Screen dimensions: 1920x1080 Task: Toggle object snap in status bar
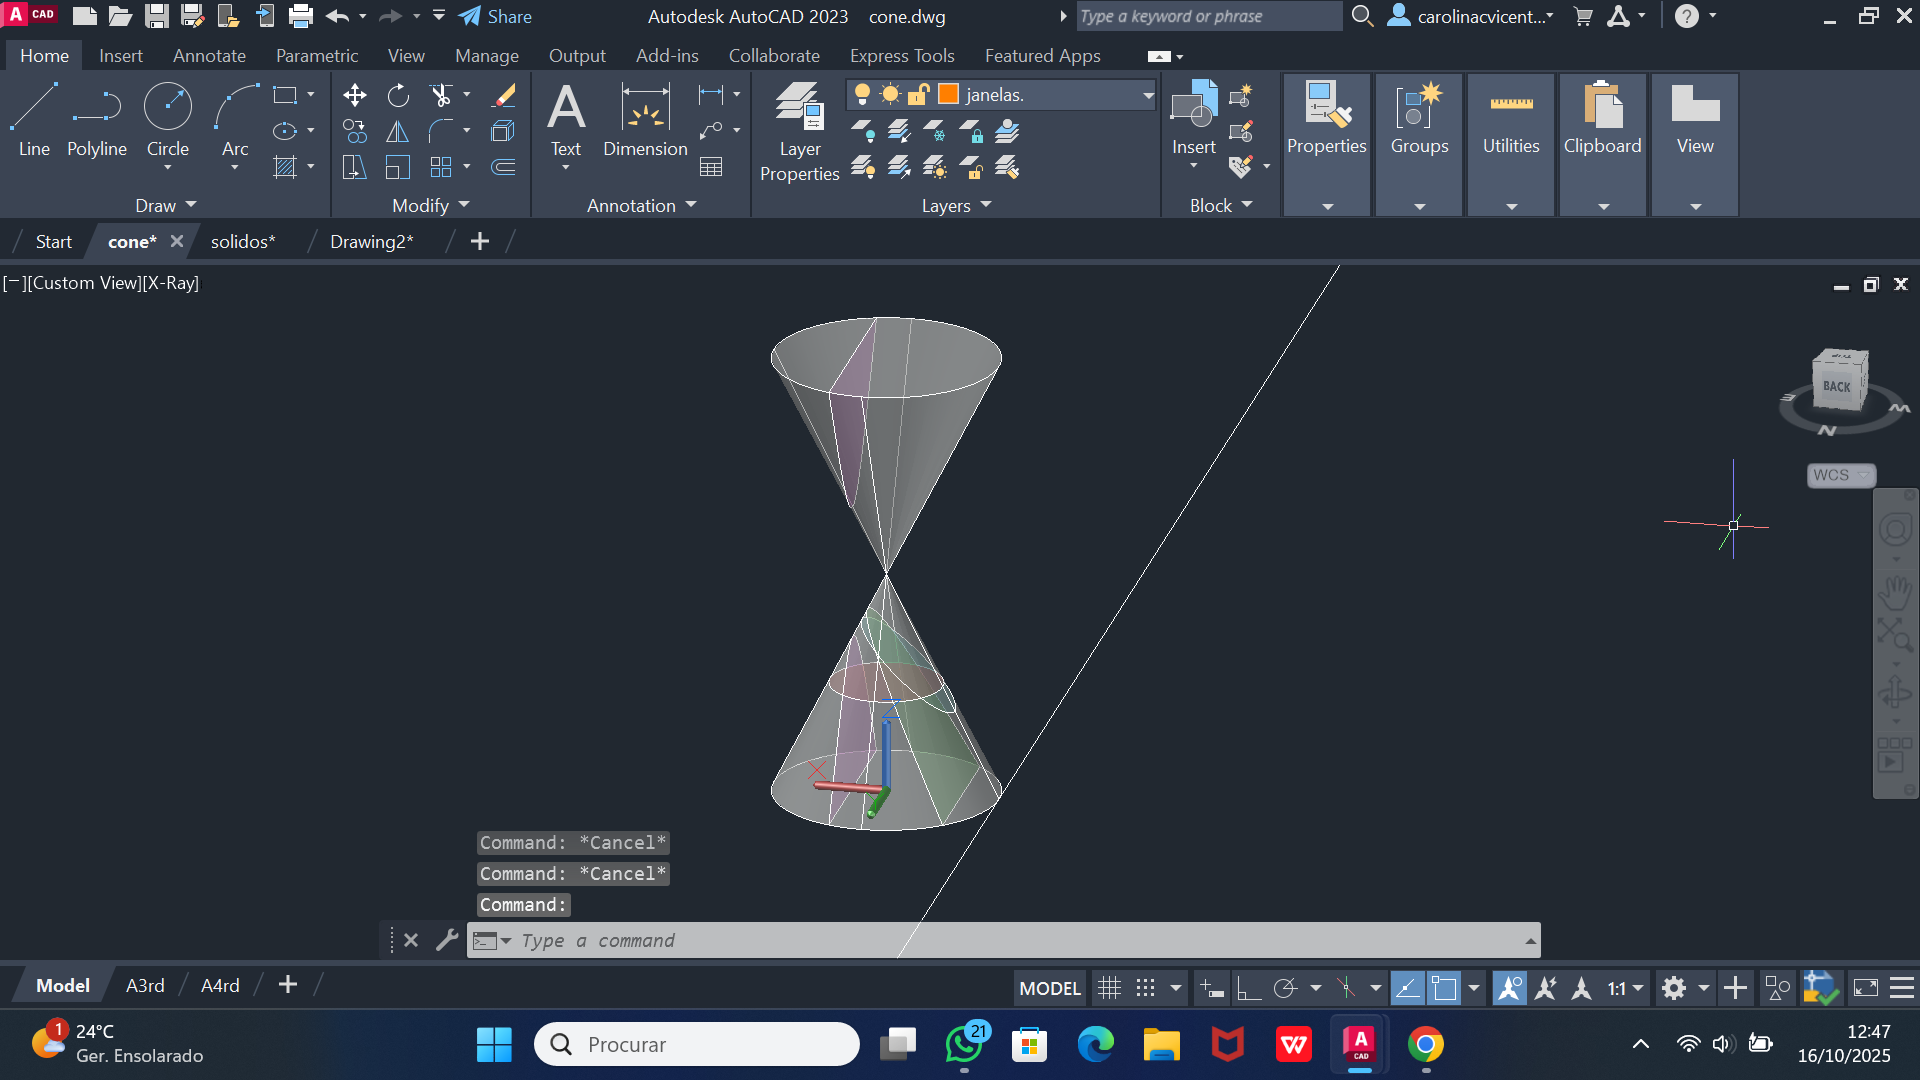(1444, 989)
